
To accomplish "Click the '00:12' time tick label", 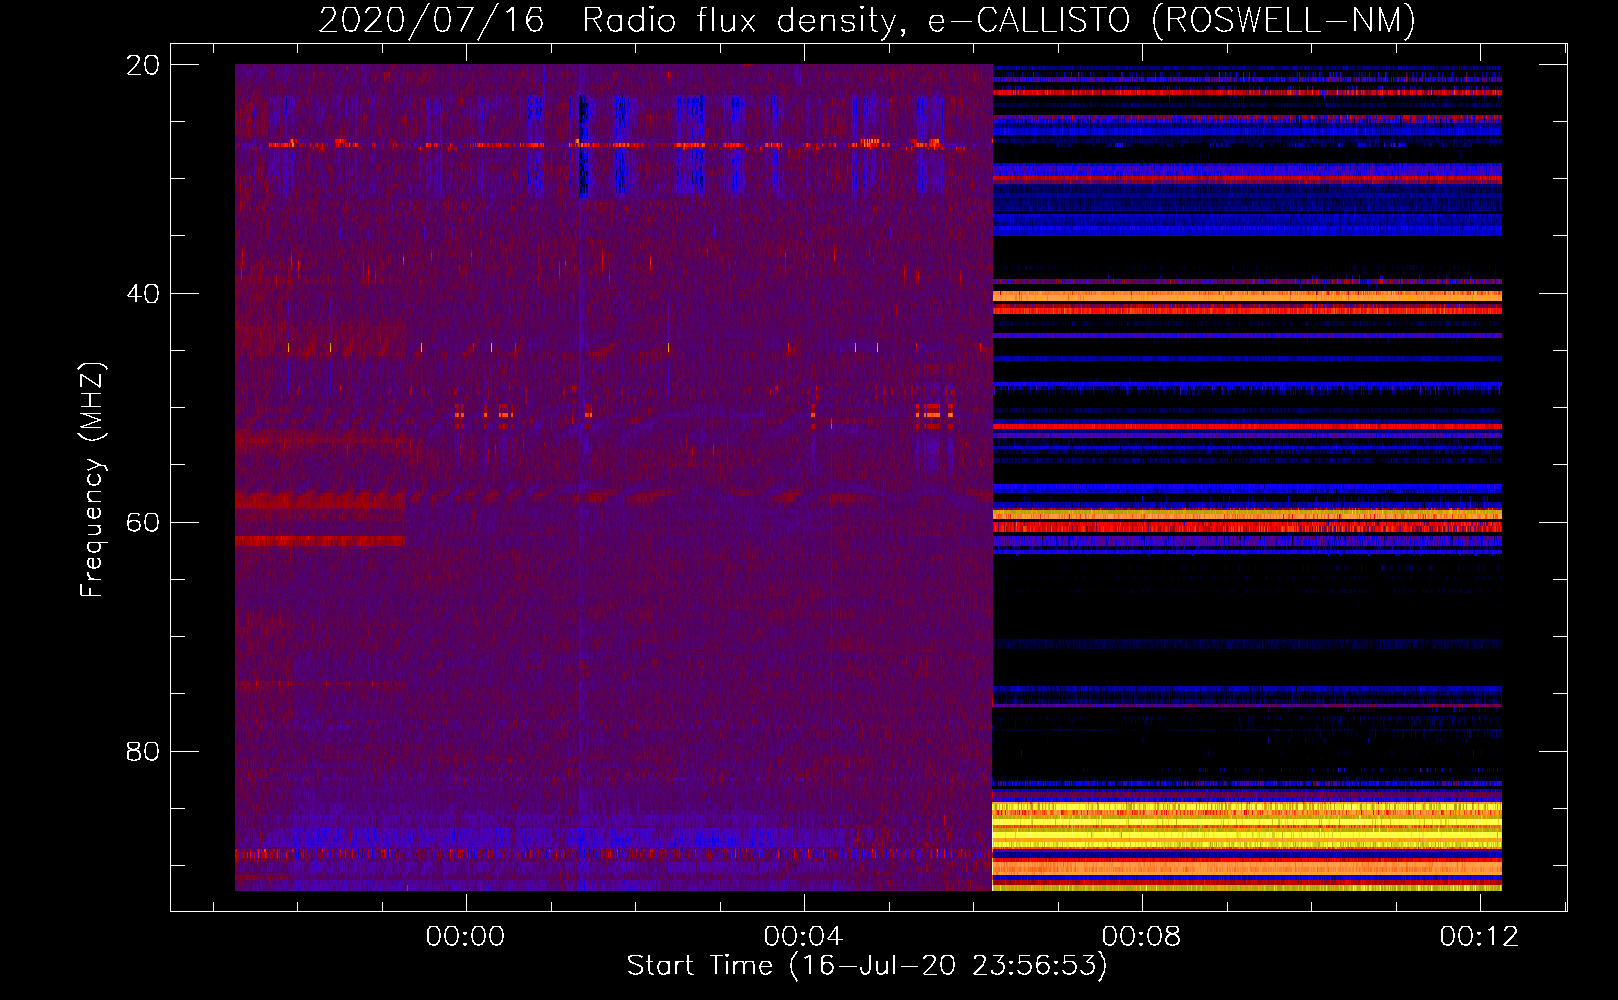I will (1479, 937).
